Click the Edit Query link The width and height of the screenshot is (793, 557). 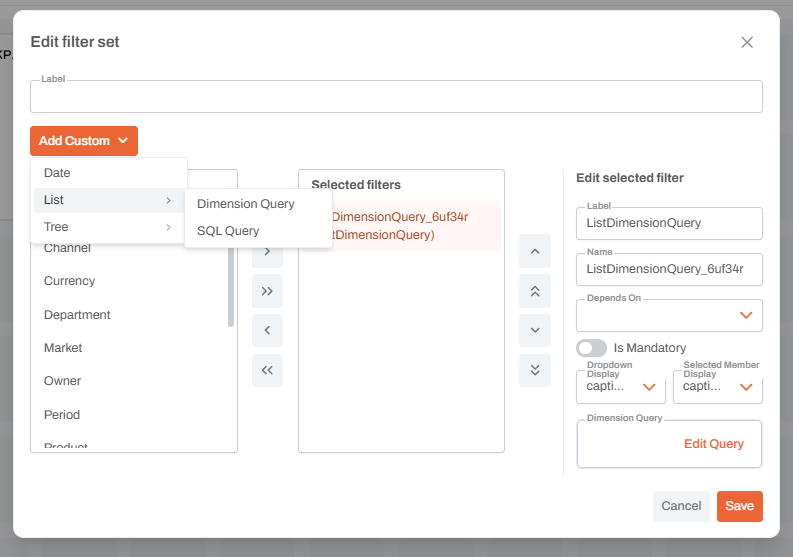point(714,444)
